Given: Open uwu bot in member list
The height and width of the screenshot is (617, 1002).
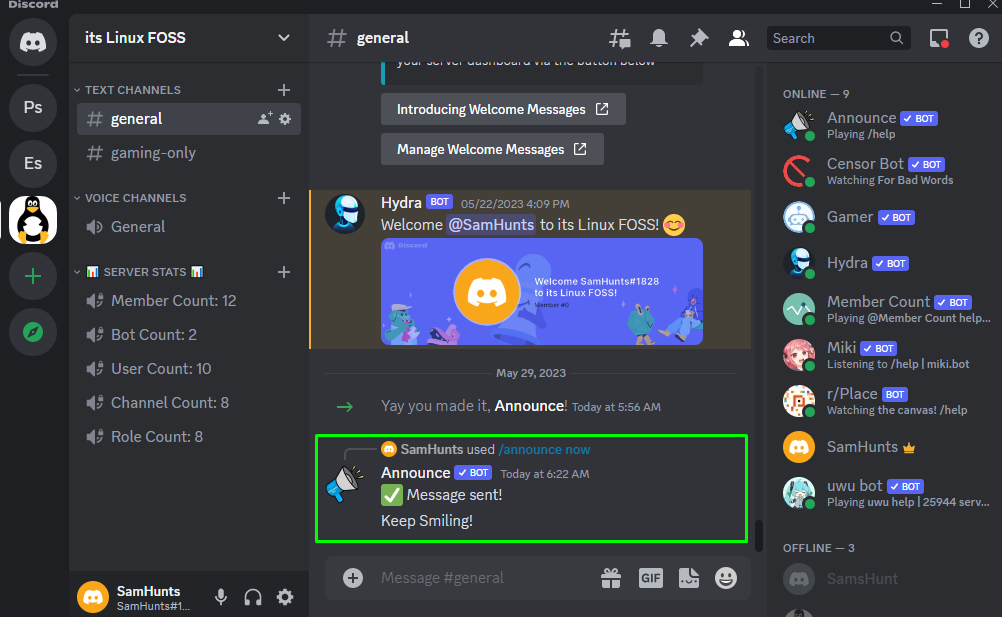Looking at the screenshot, I should (887, 493).
